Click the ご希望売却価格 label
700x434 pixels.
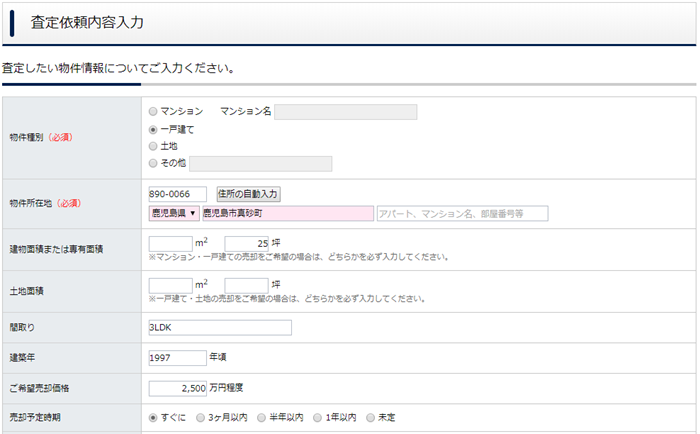tap(39, 388)
